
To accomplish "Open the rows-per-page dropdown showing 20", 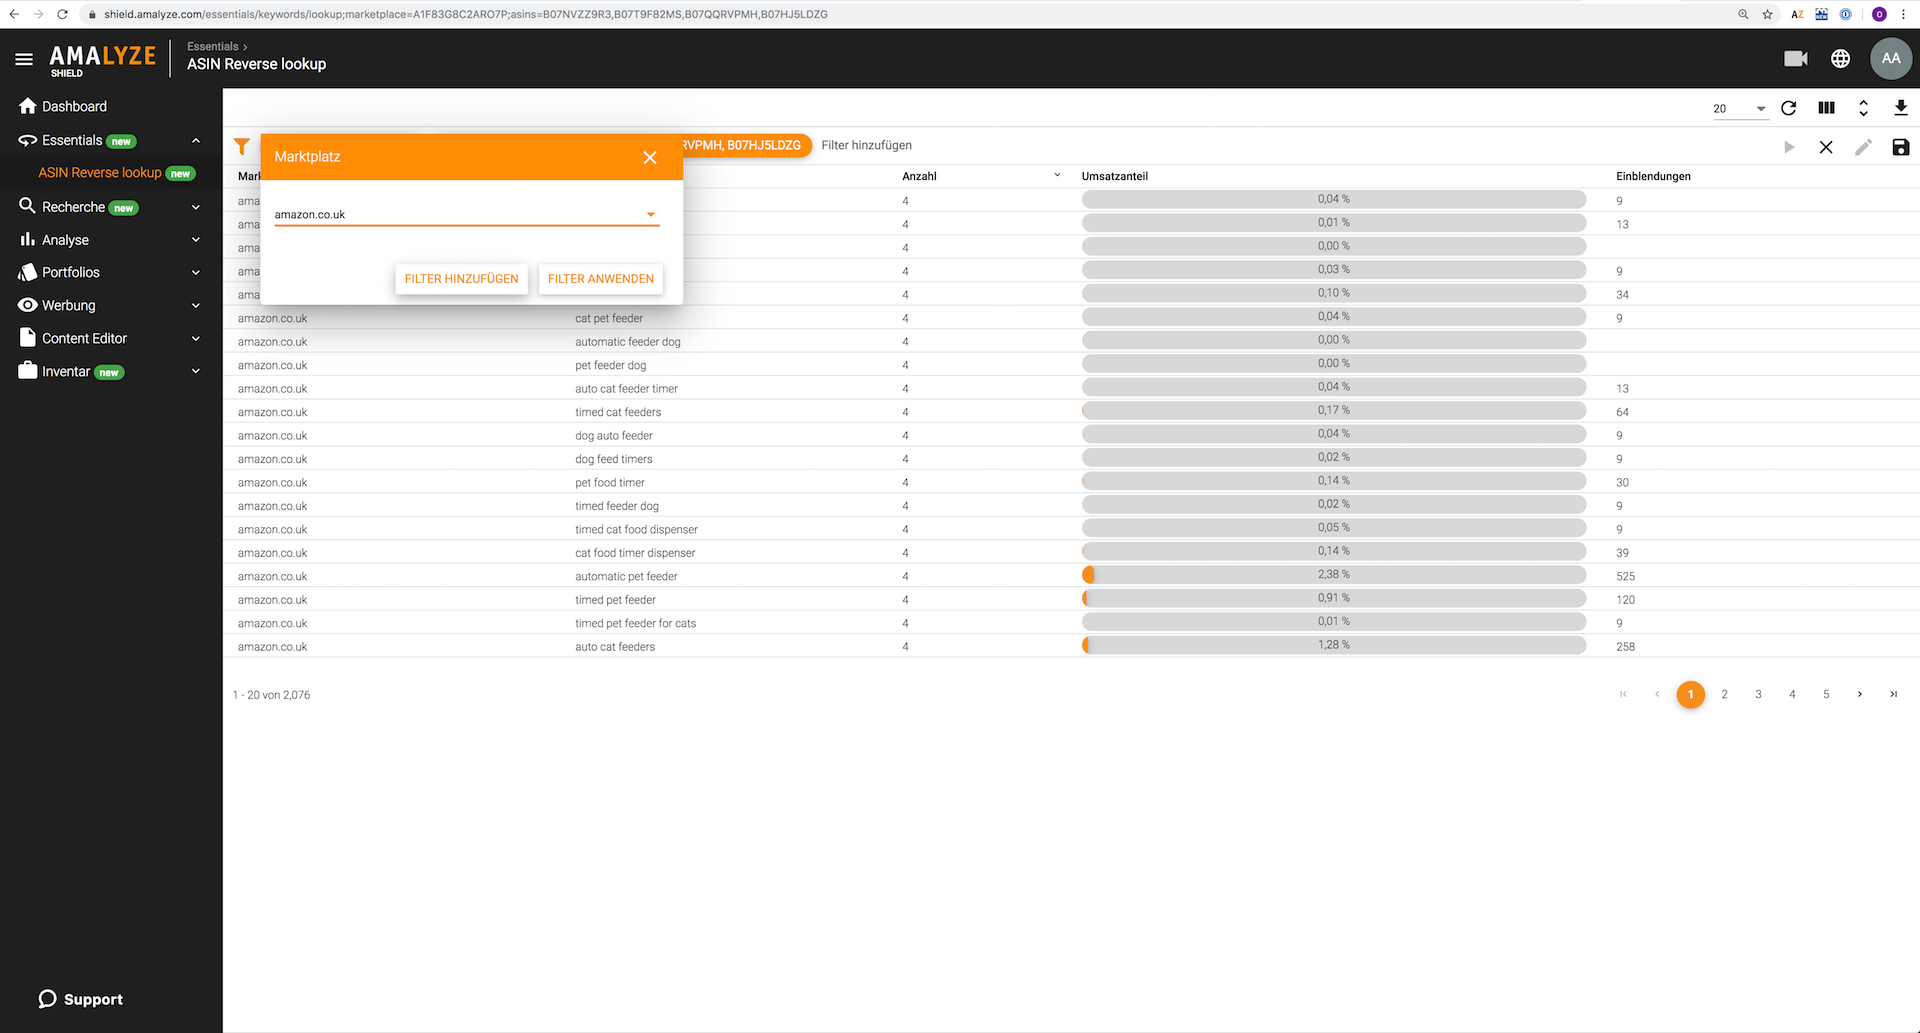I will coord(1740,108).
